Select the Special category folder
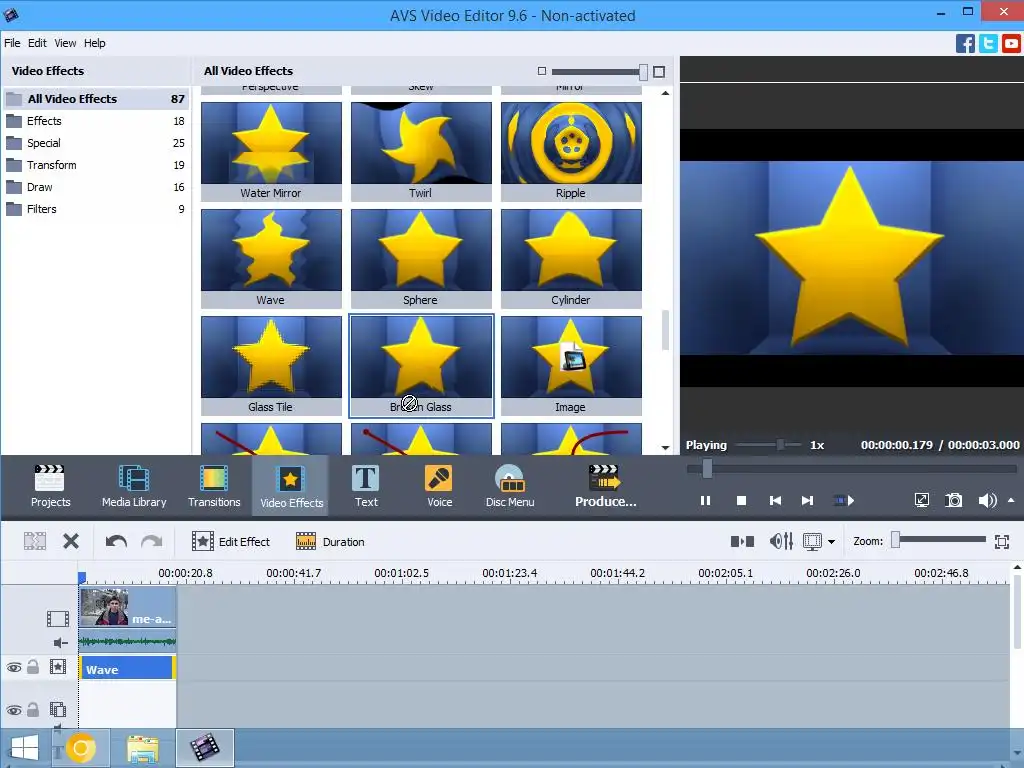 [96, 143]
